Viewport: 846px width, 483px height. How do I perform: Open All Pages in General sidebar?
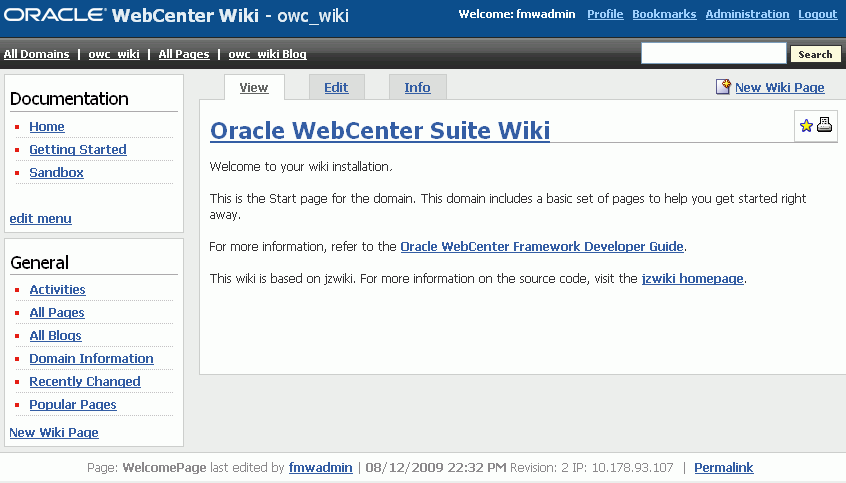coord(57,312)
